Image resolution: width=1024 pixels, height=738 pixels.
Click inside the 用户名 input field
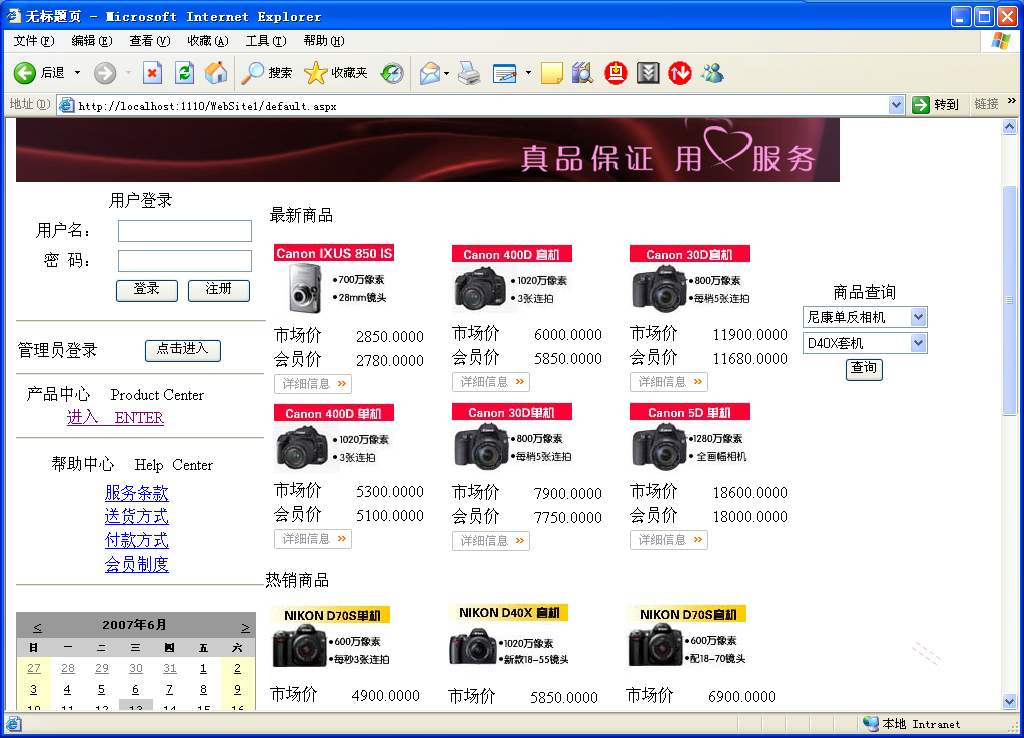click(185, 231)
